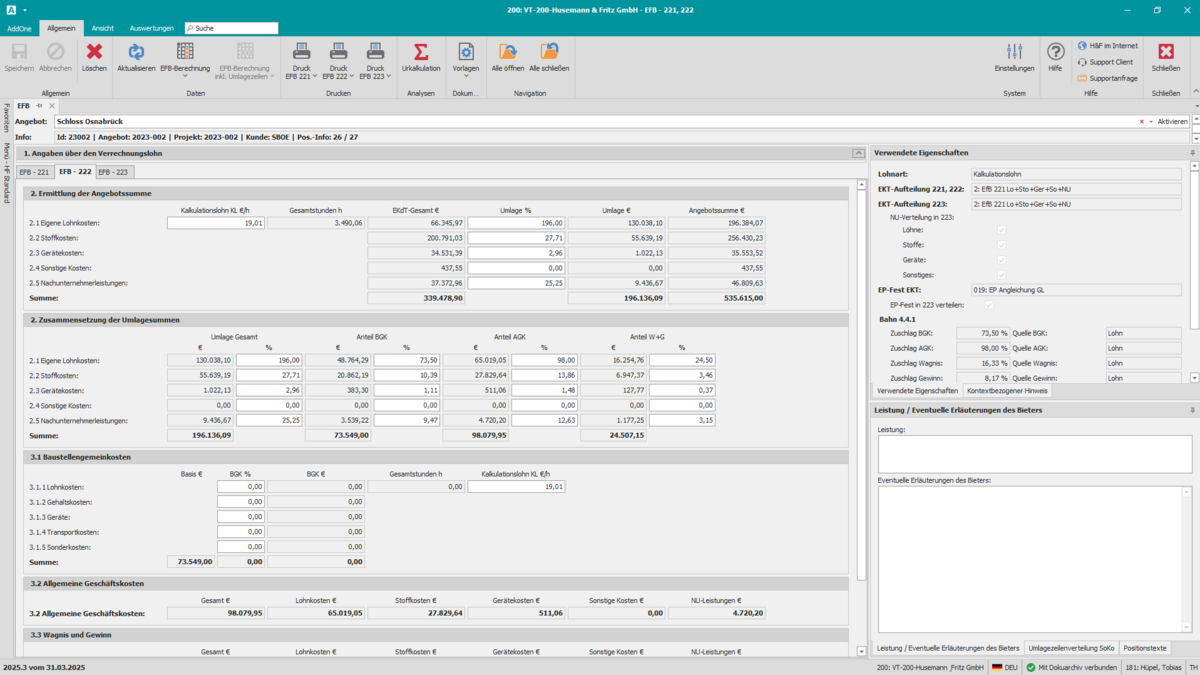This screenshot has height=675, width=1200.
Task: Click the Kalkulationslohn field showing 19,01
Action: (215, 223)
